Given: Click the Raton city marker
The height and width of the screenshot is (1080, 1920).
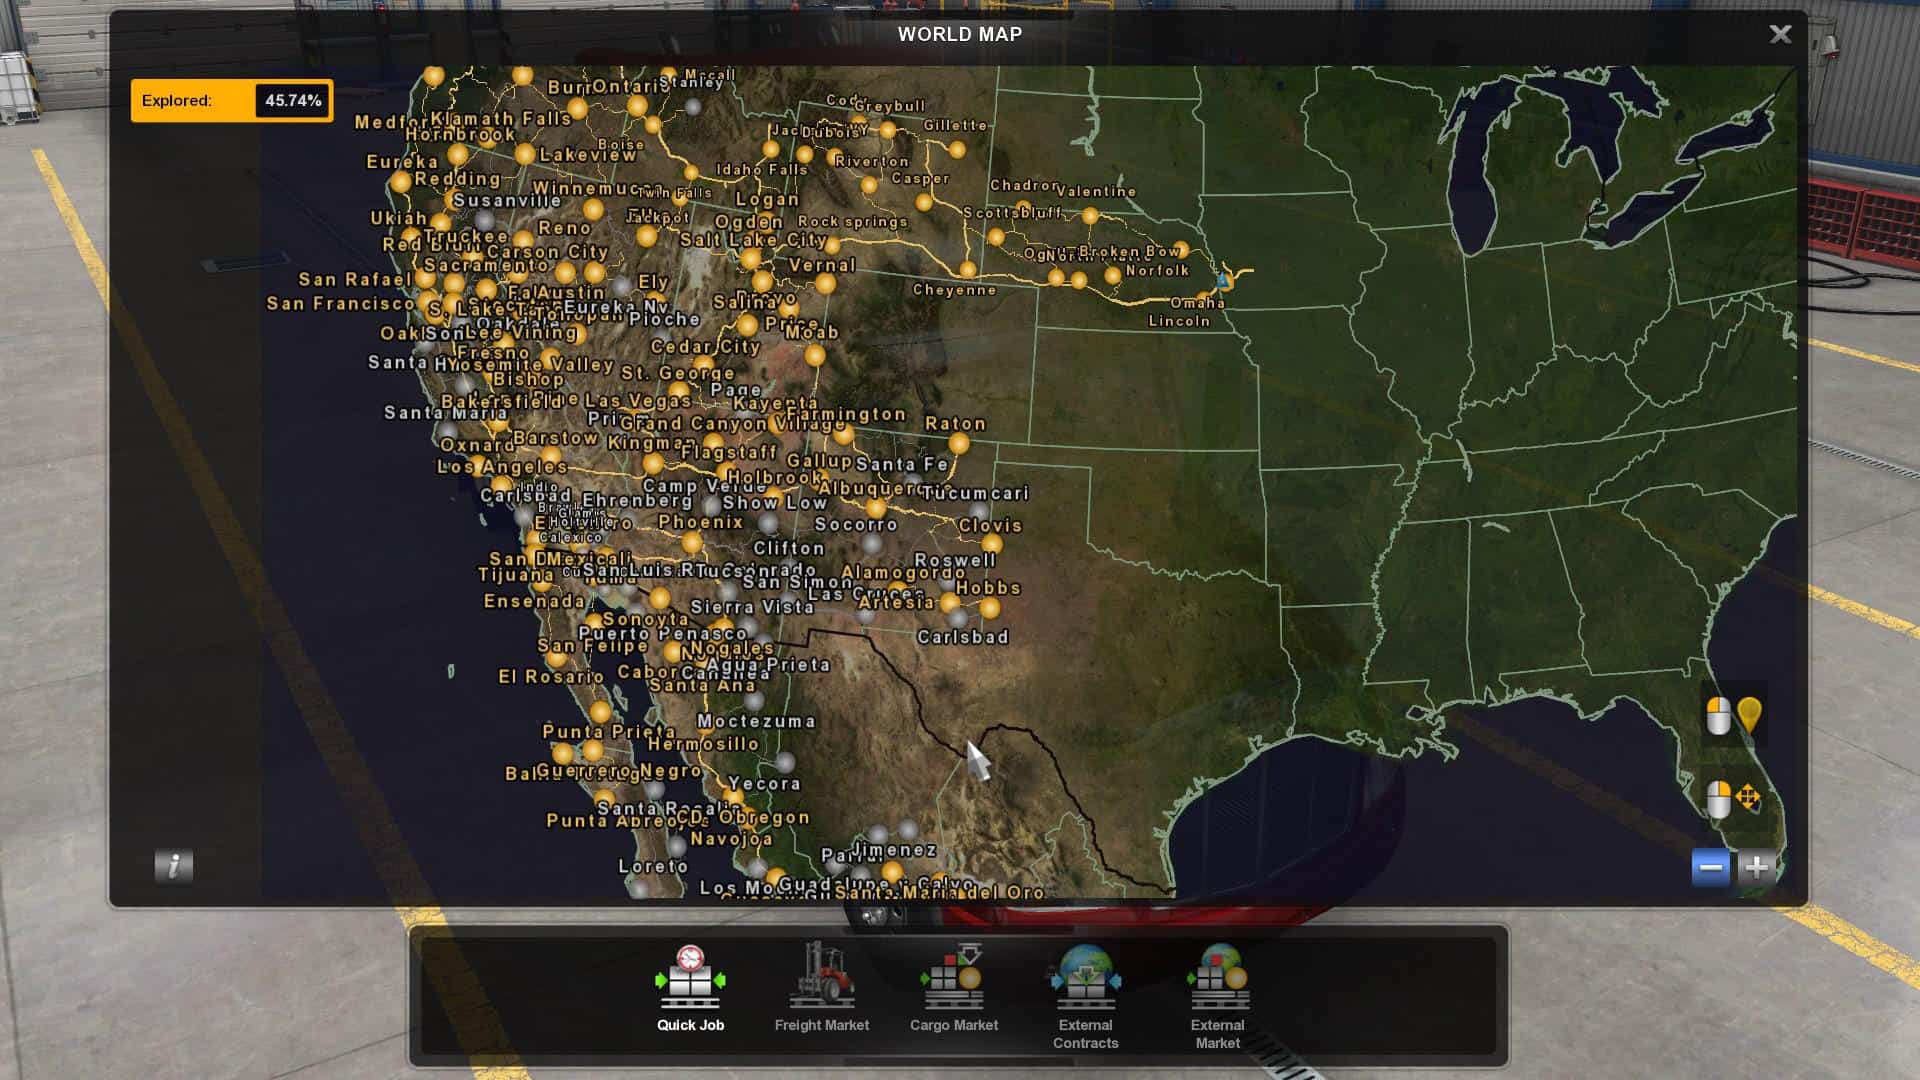Looking at the screenshot, I should [x=958, y=443].
